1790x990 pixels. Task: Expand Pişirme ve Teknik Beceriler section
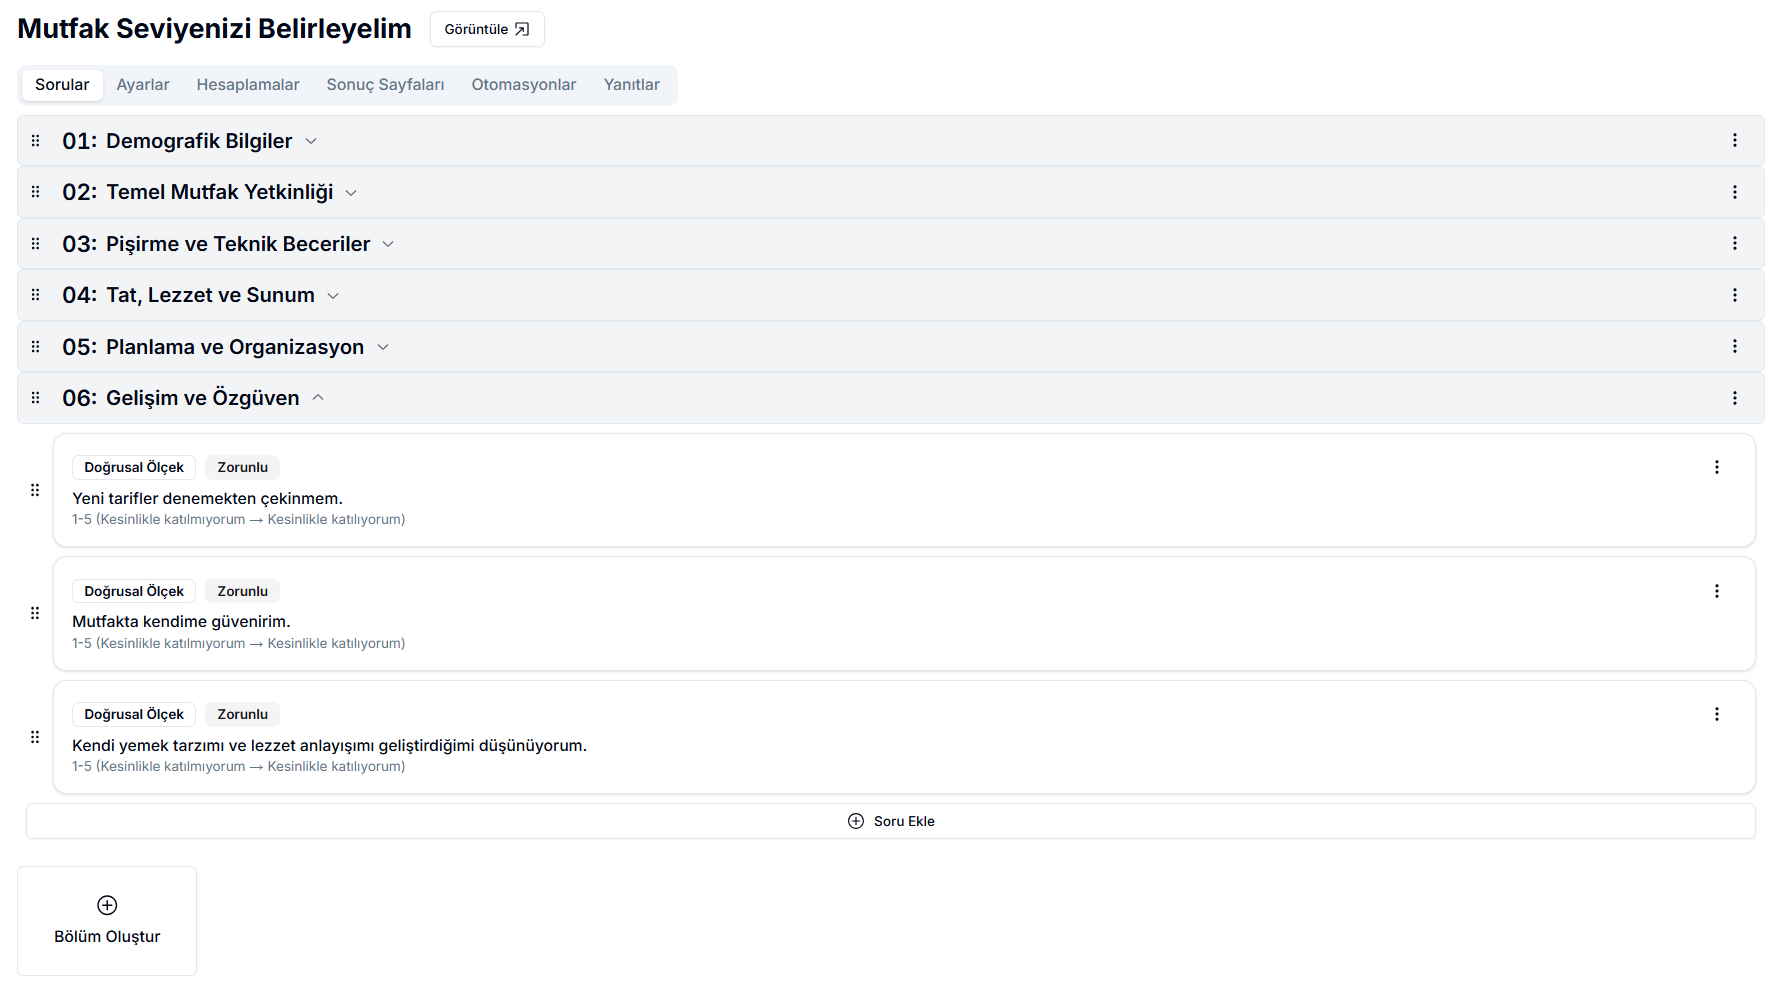pos(388,244)
